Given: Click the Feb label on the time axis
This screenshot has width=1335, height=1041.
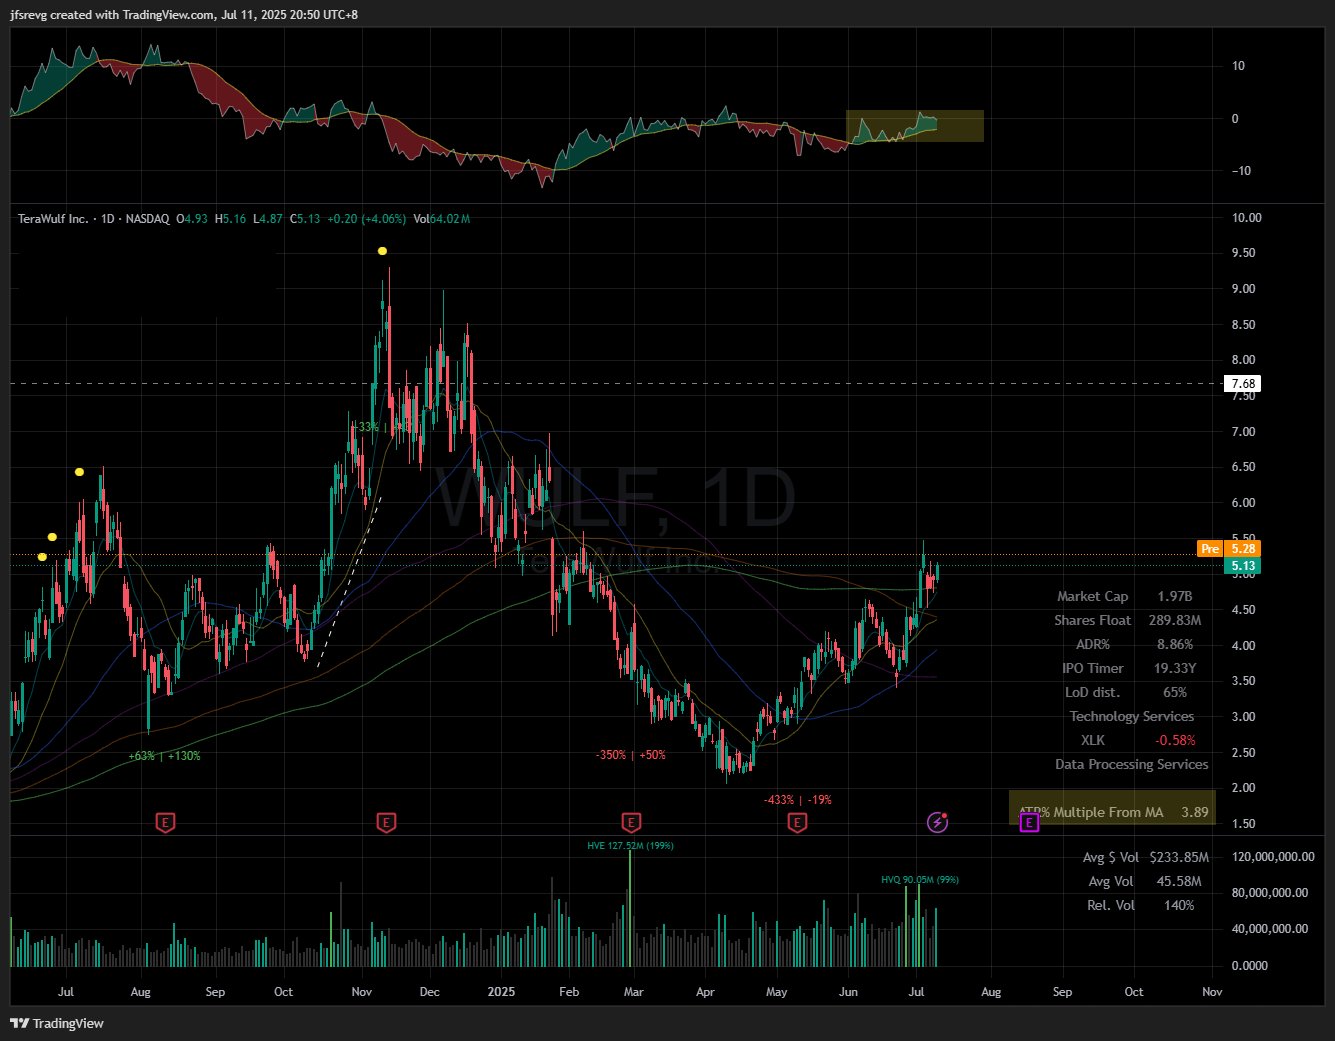Looking at the screenshot, I should [x=569, y=992].
